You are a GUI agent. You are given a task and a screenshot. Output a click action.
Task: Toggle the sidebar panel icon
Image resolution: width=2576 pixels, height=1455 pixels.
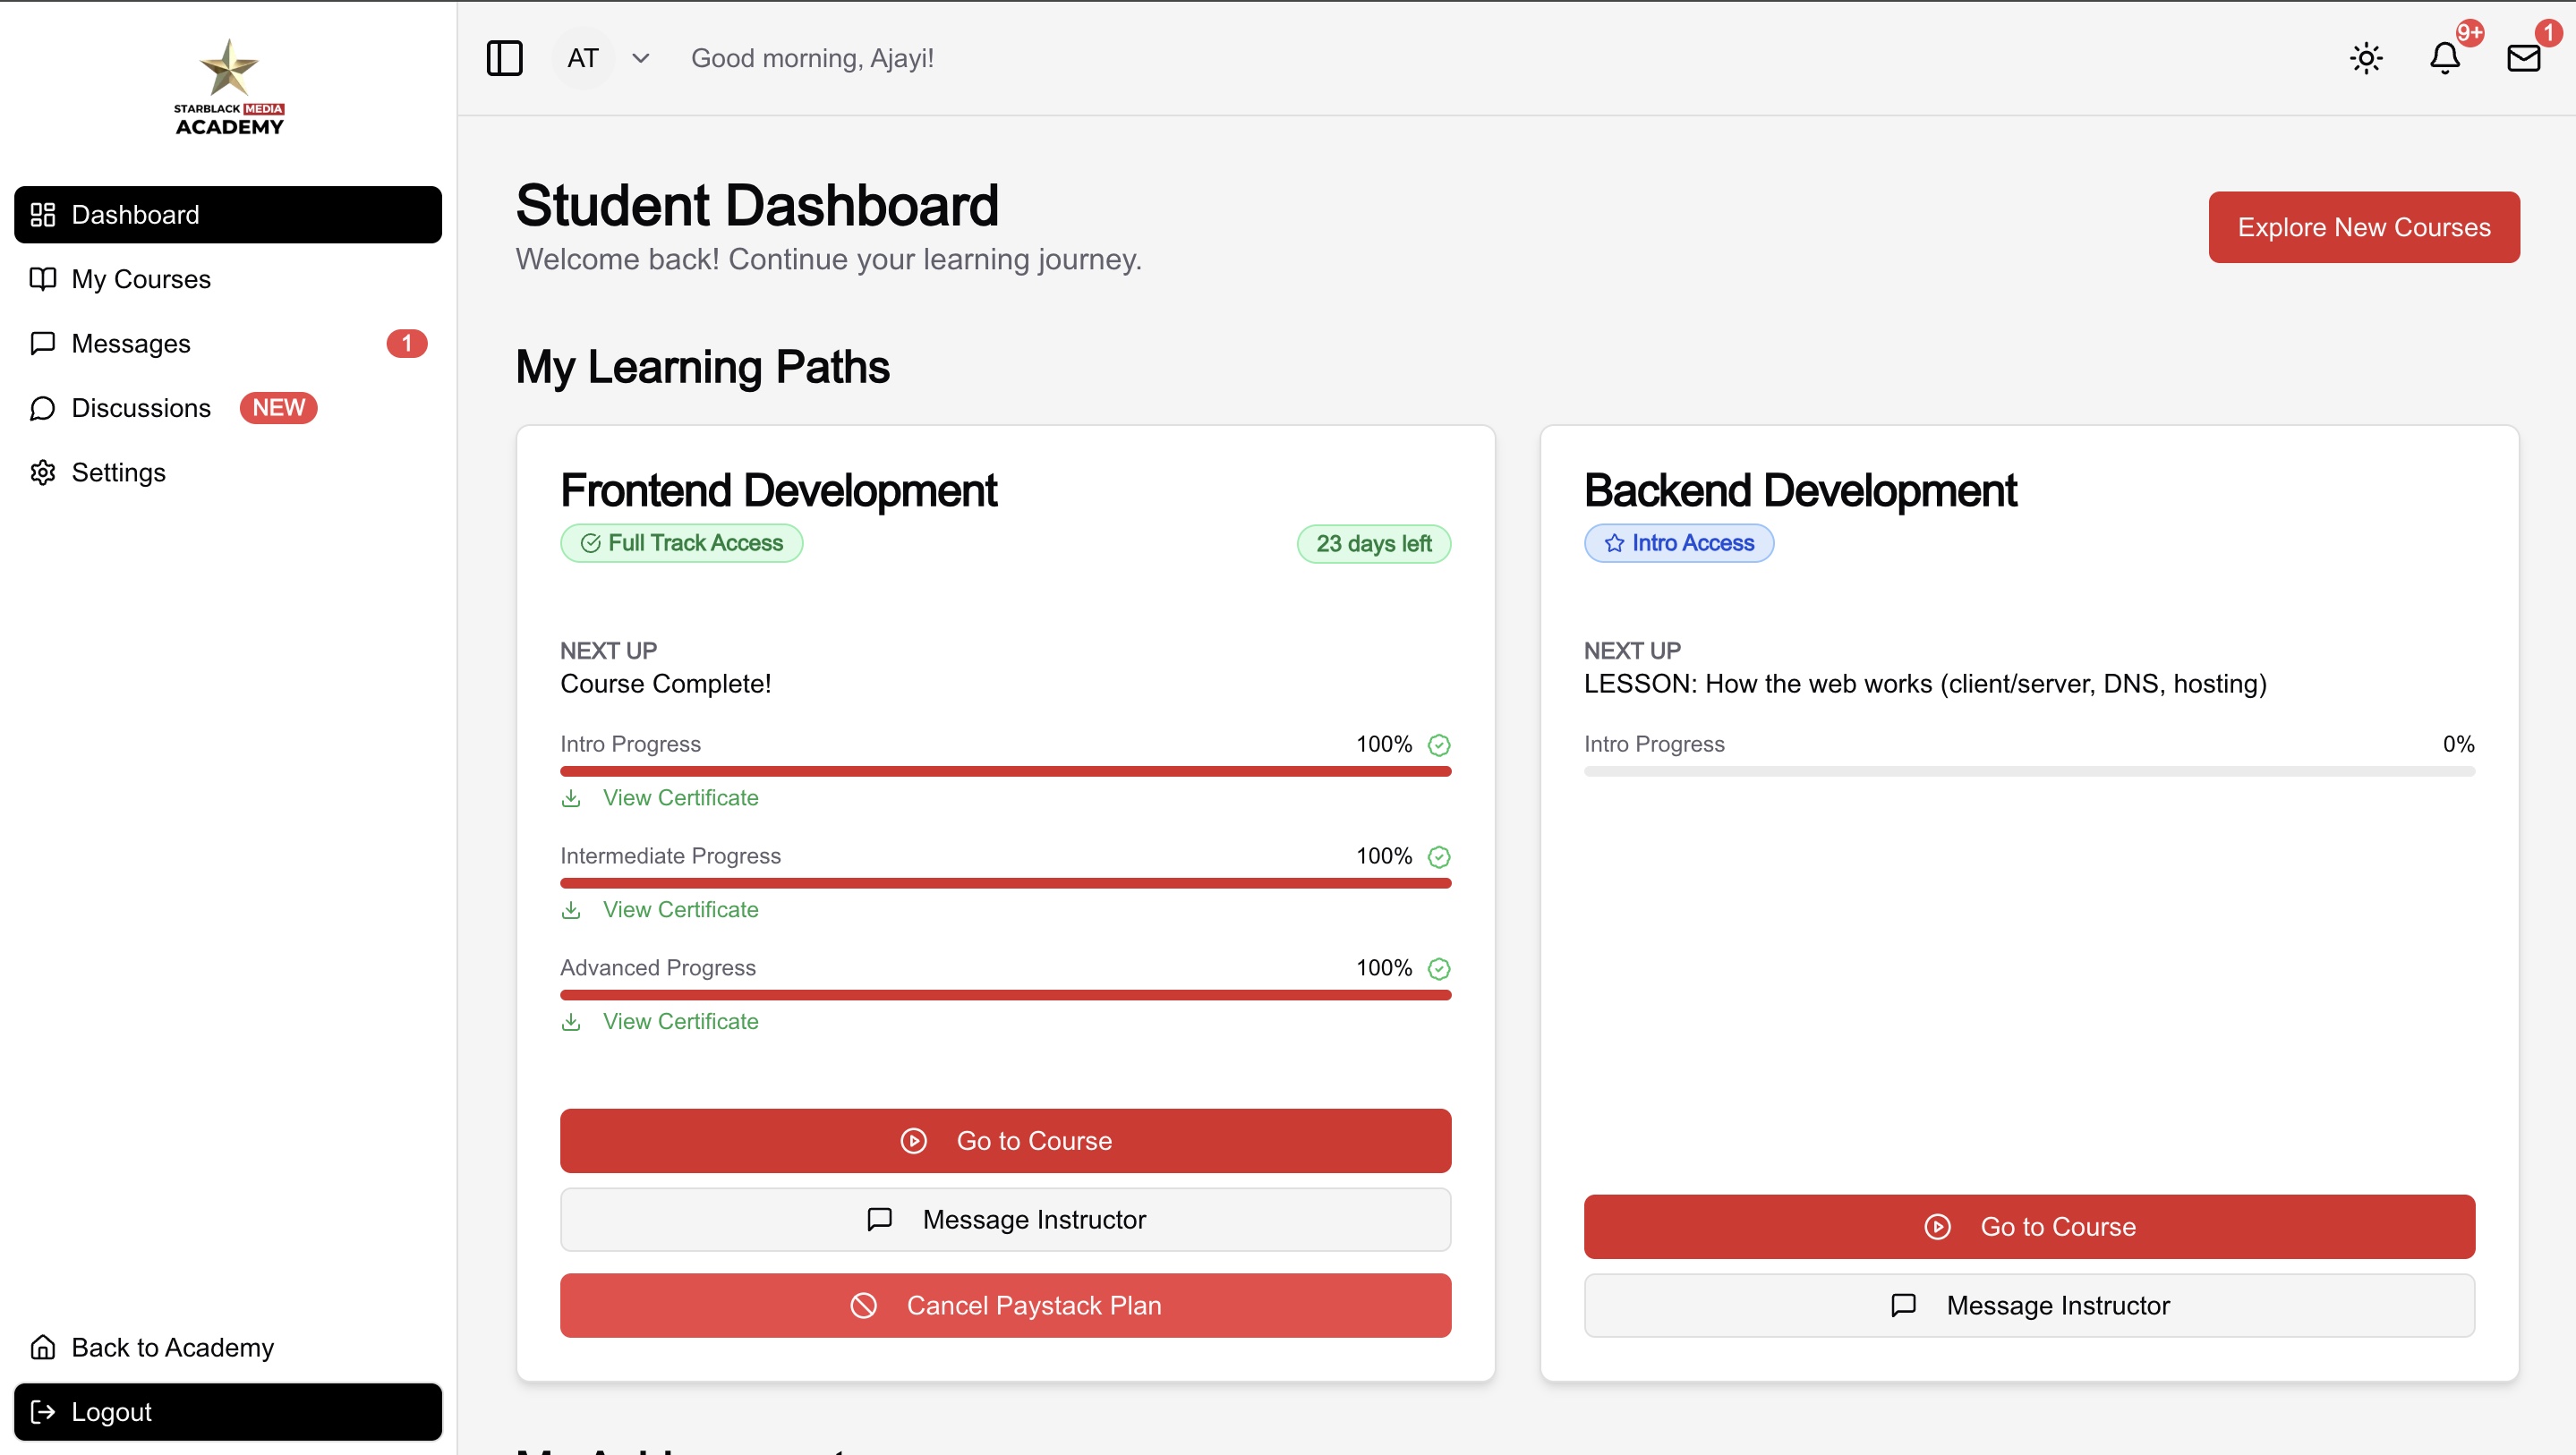point(505,58)
